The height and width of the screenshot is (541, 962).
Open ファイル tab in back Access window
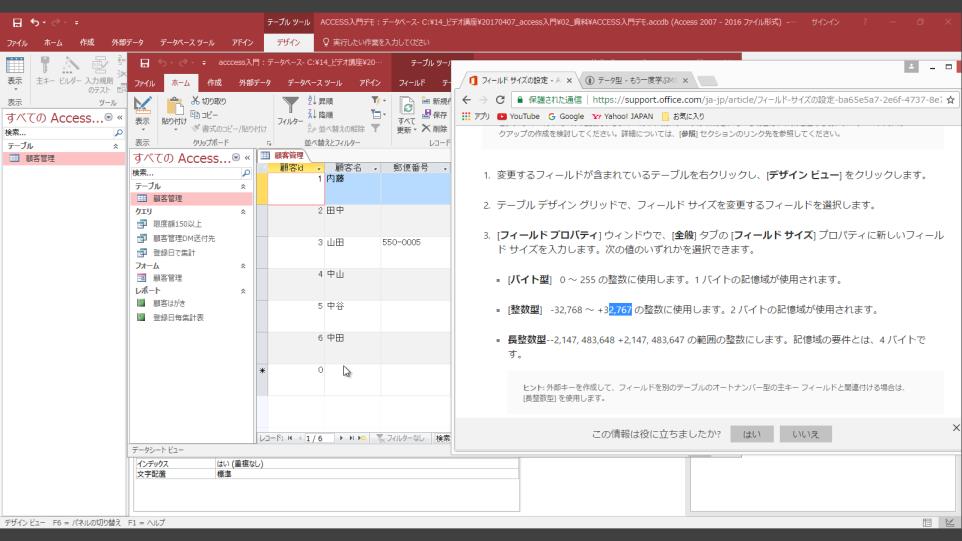(17, 43)
